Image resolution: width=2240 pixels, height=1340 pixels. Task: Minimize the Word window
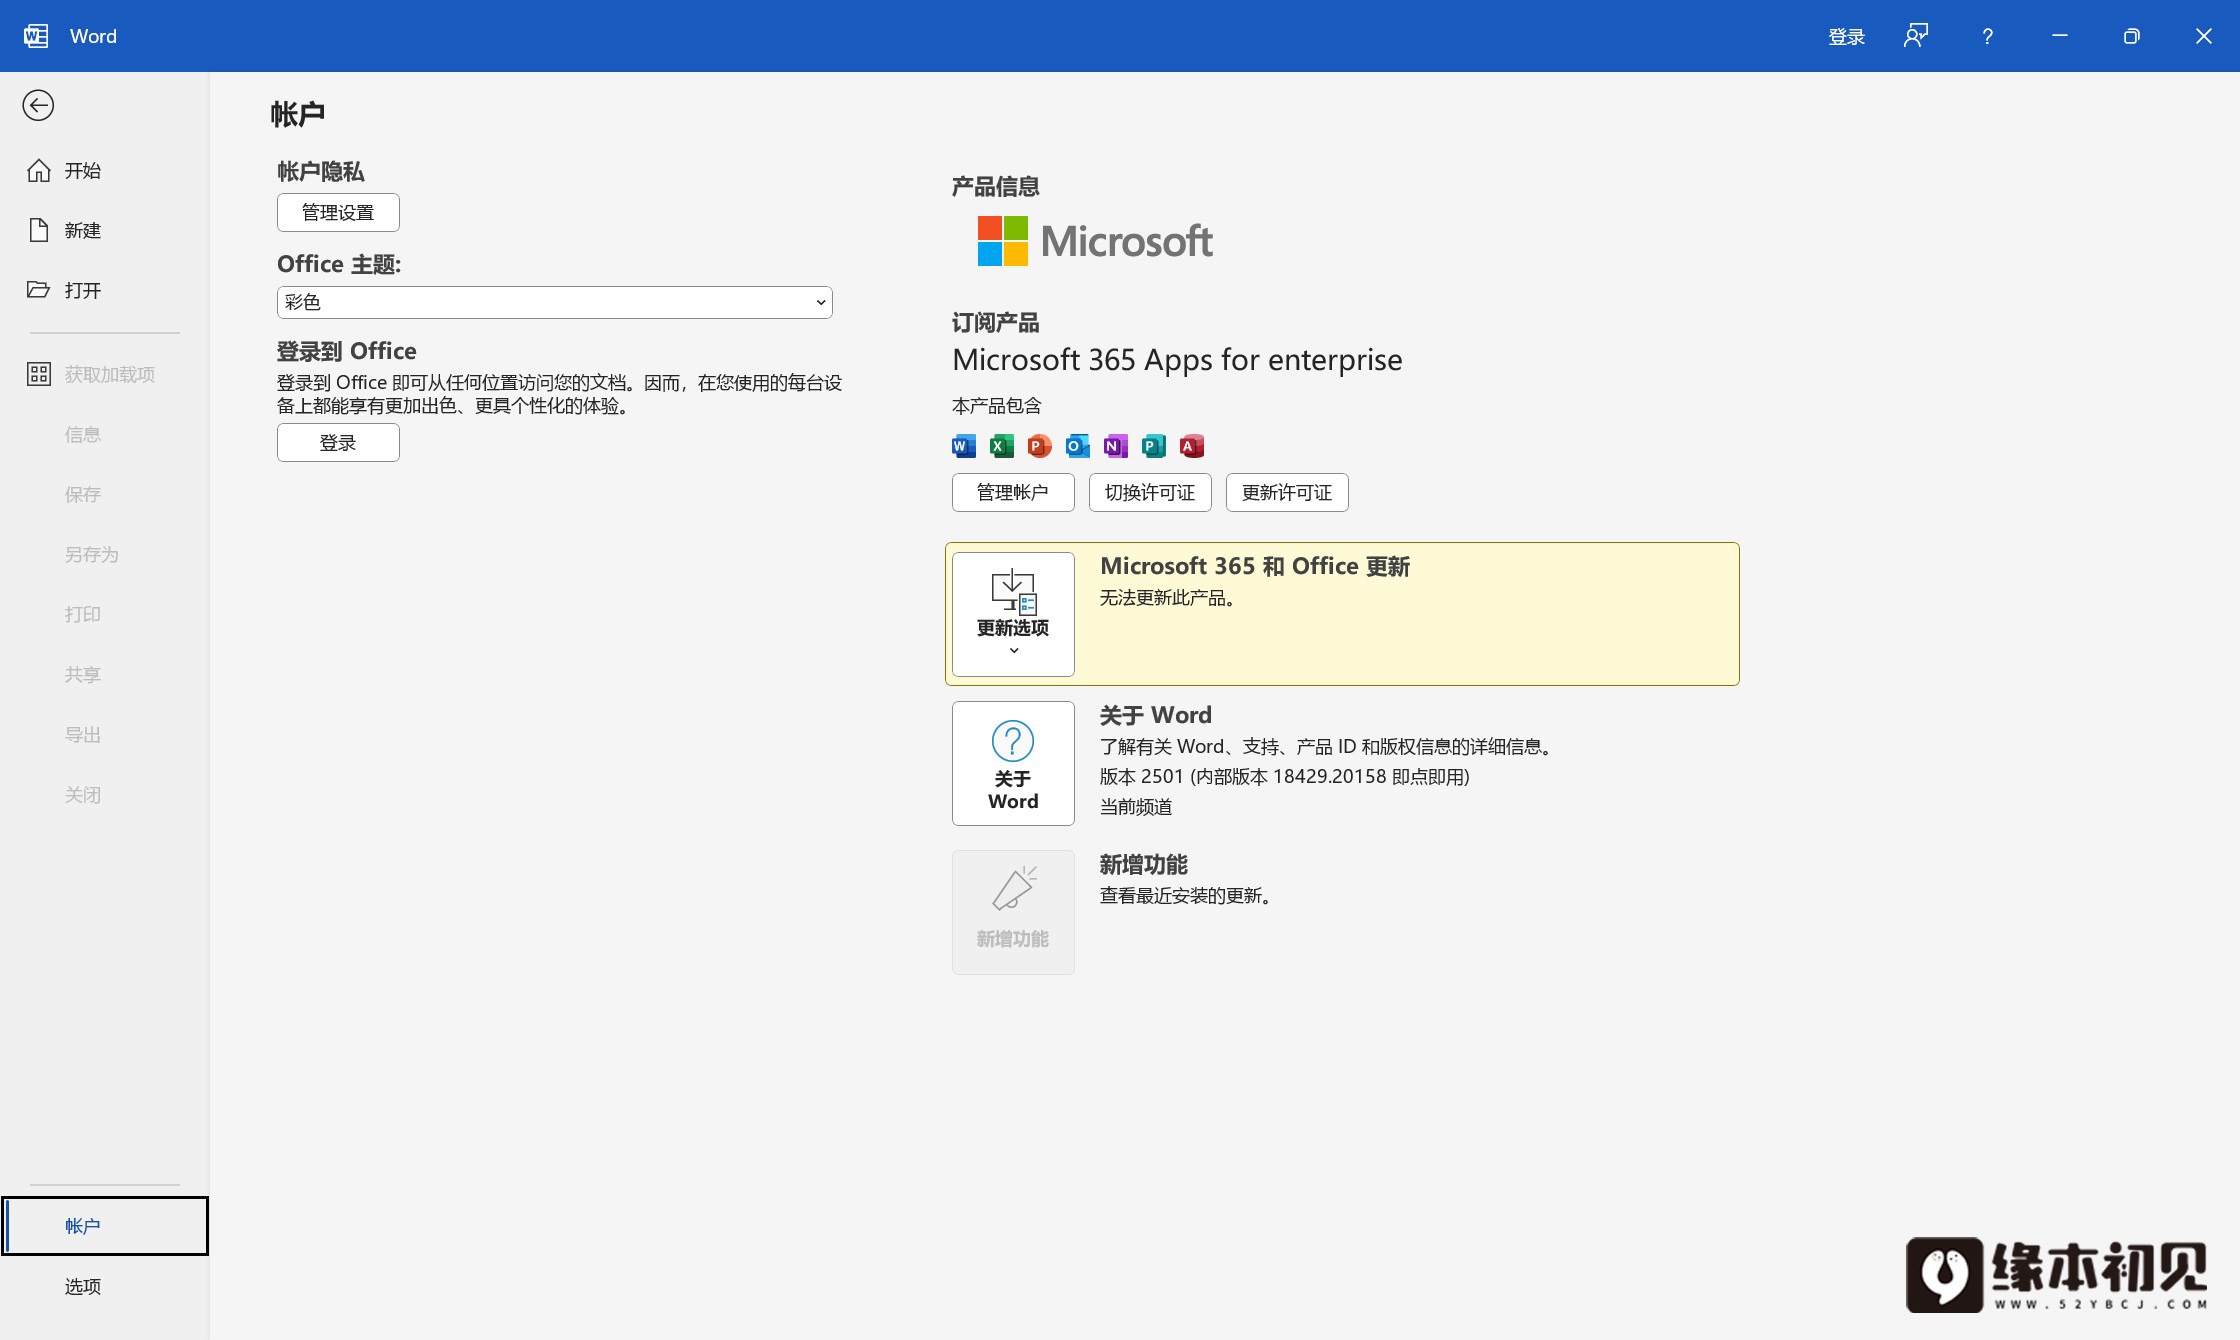coord(2060,36)
